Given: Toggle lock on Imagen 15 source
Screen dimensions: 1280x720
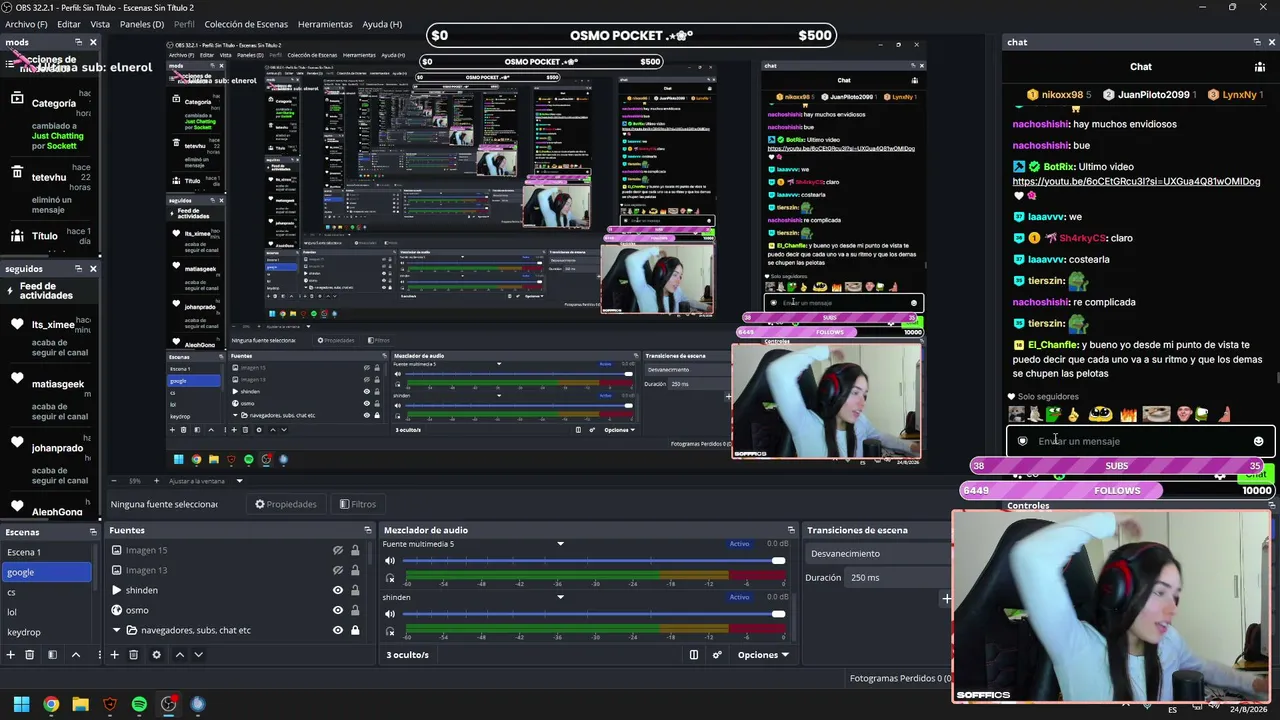Looking at the screenshot, I should tap(355, 550).
